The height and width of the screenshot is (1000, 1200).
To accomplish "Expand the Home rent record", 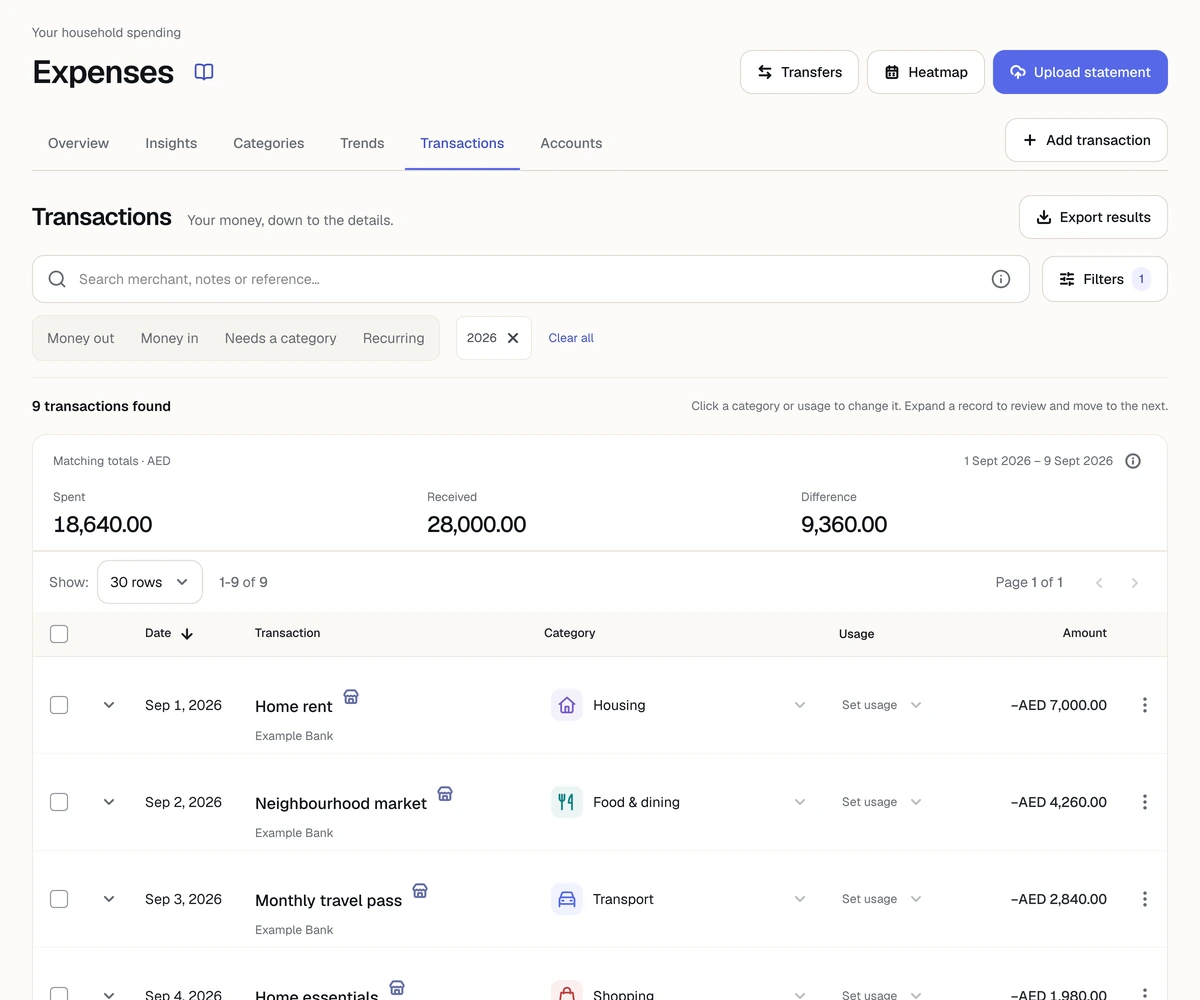I will [x=109, y=705].
